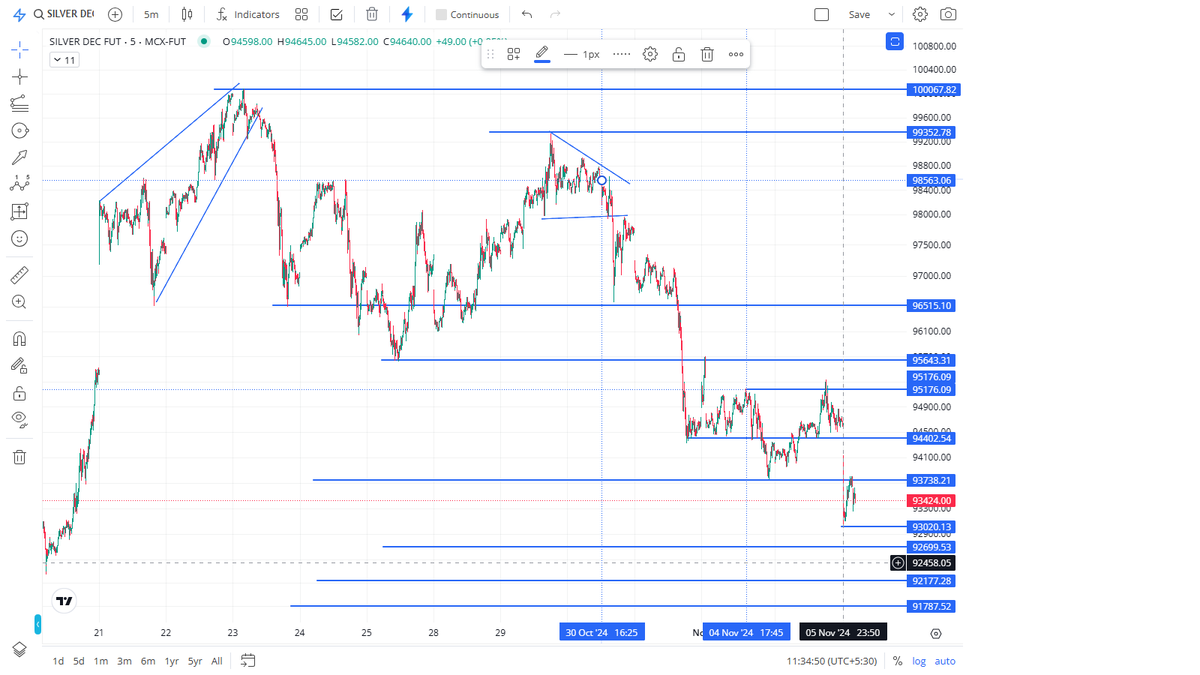Select the 5d time range

pos(79,661)
